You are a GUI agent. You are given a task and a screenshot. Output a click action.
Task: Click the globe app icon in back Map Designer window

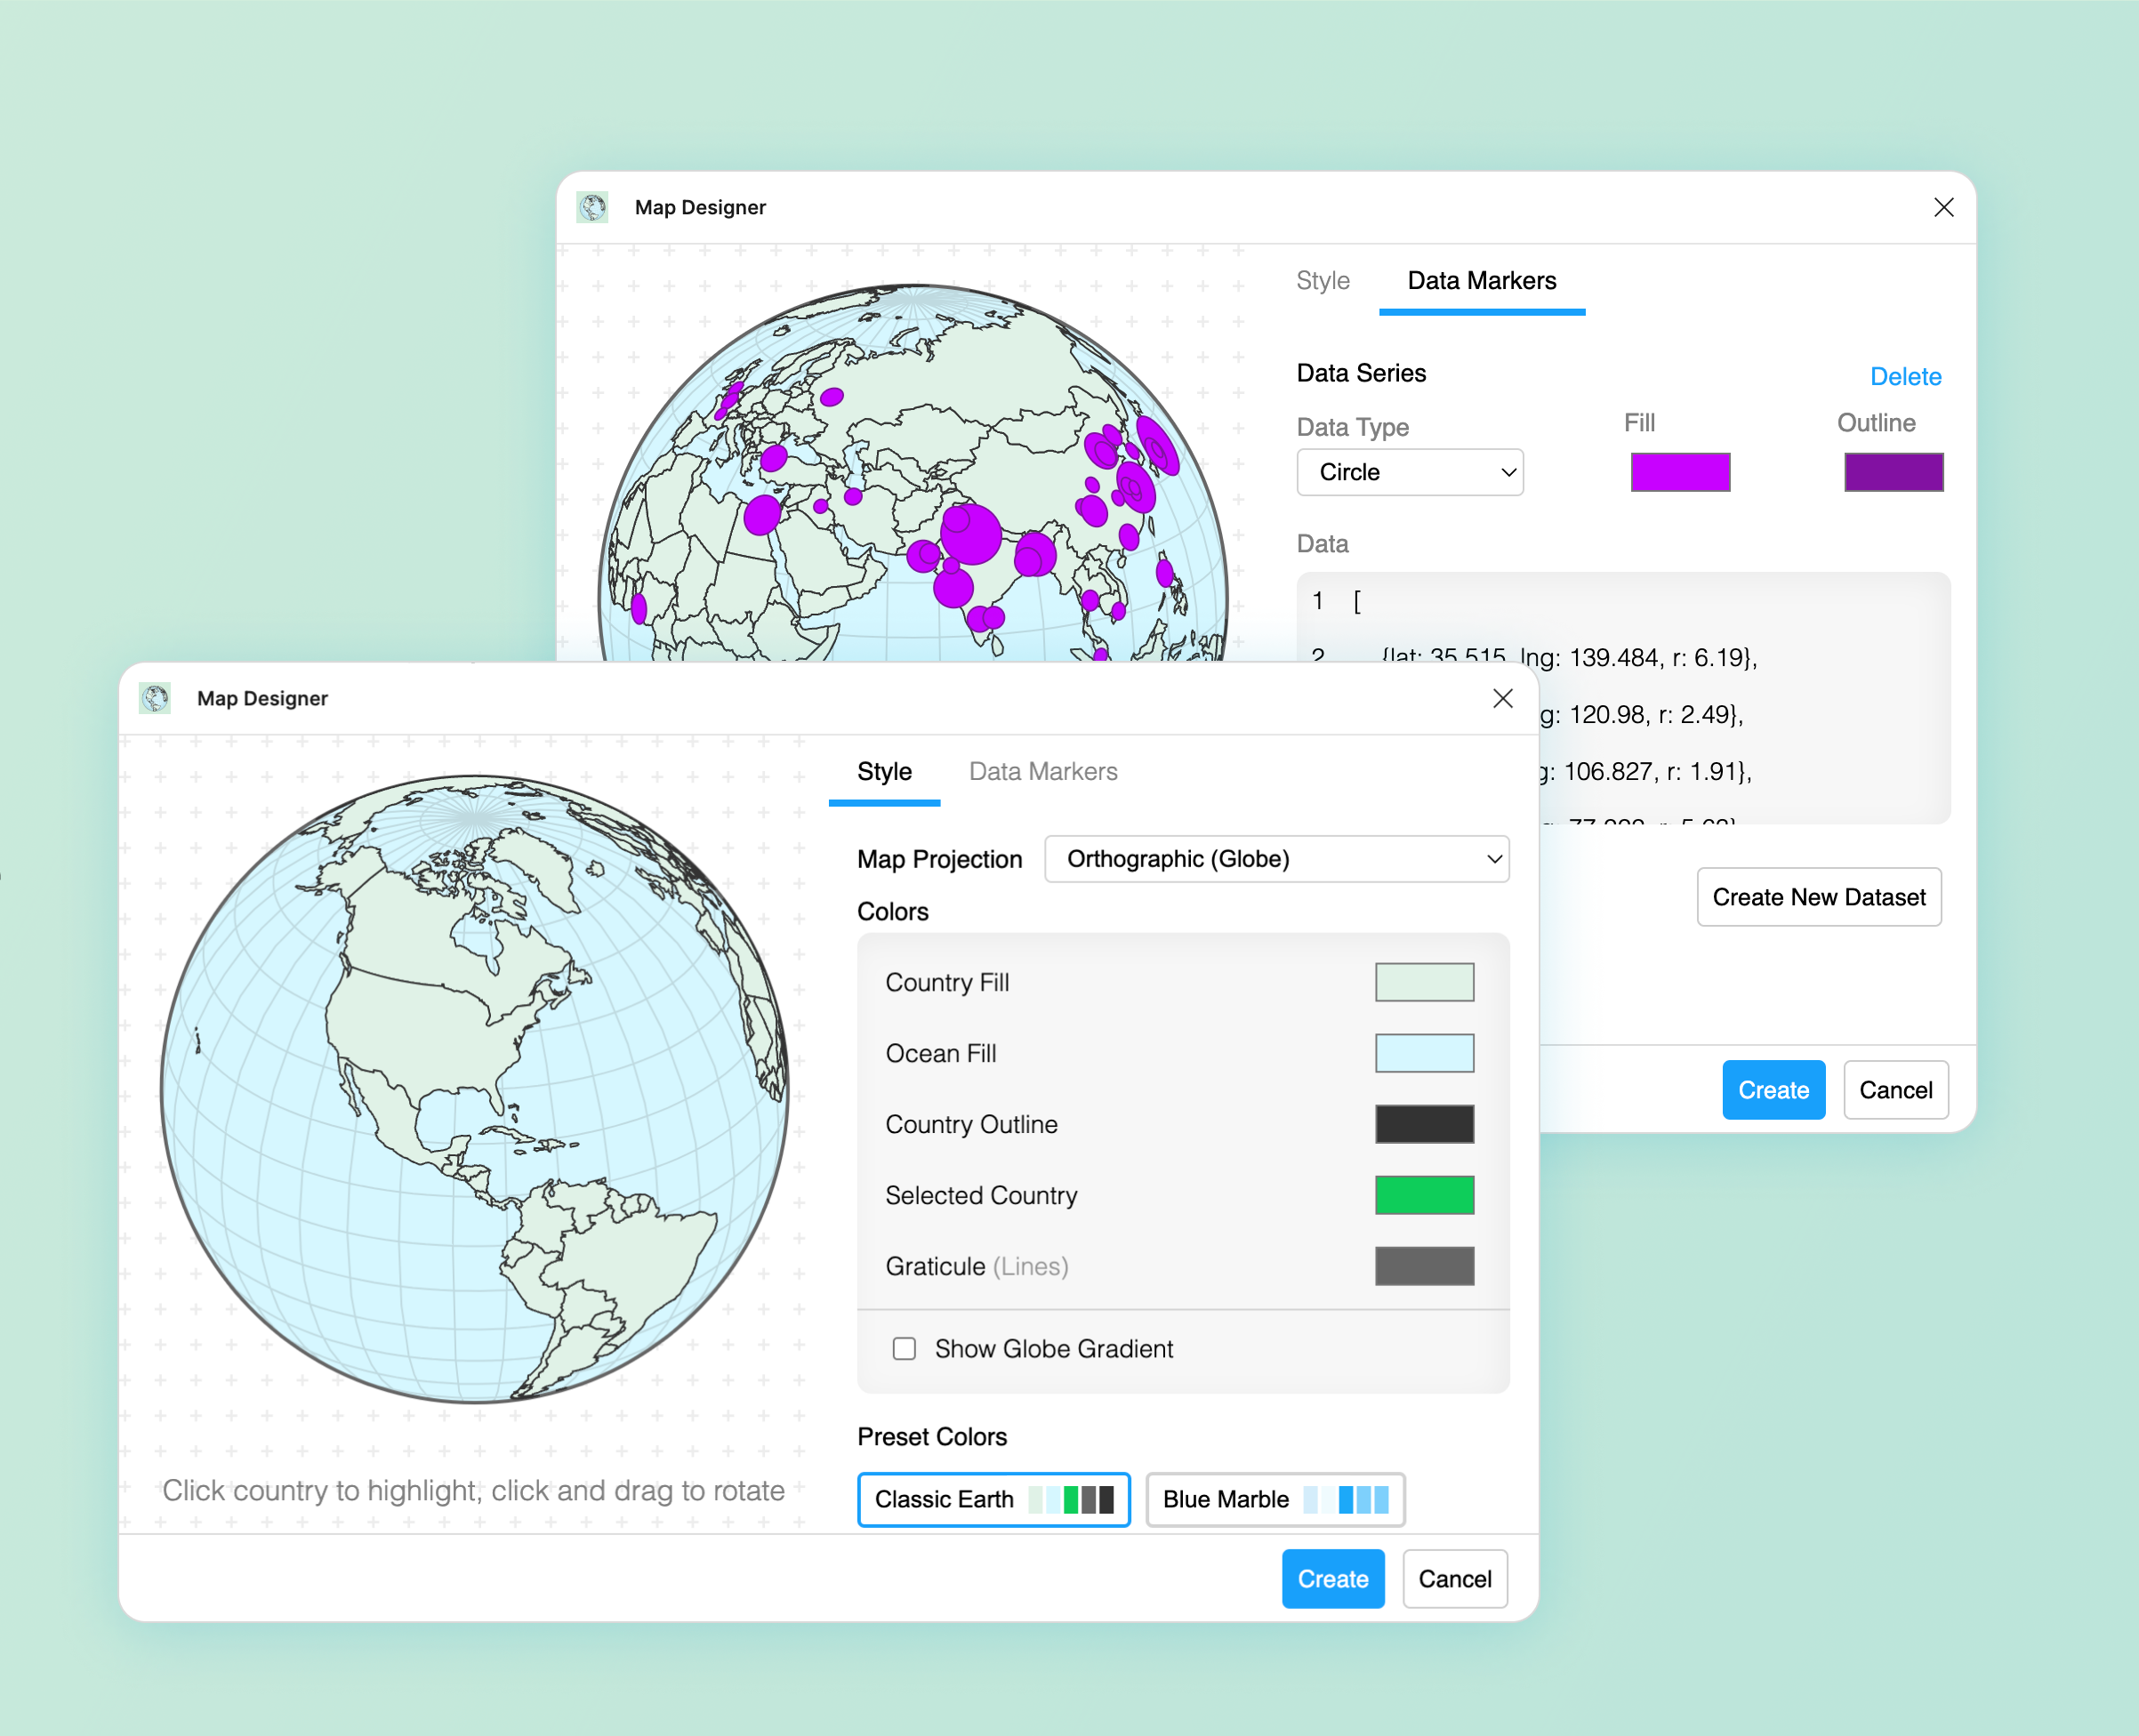(x=593, y=207)
